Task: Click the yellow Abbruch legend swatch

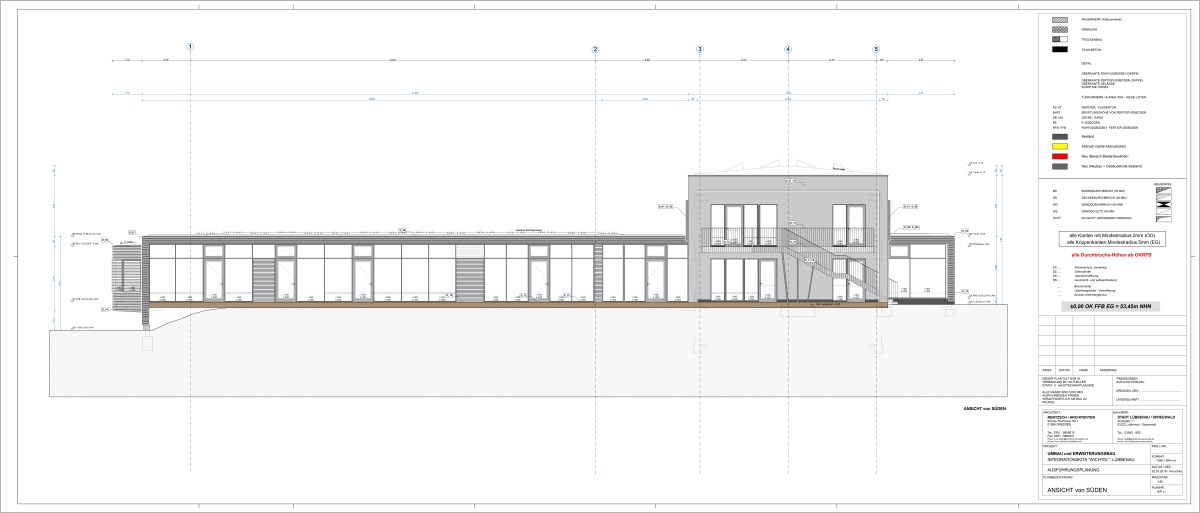Action: 1059,147
